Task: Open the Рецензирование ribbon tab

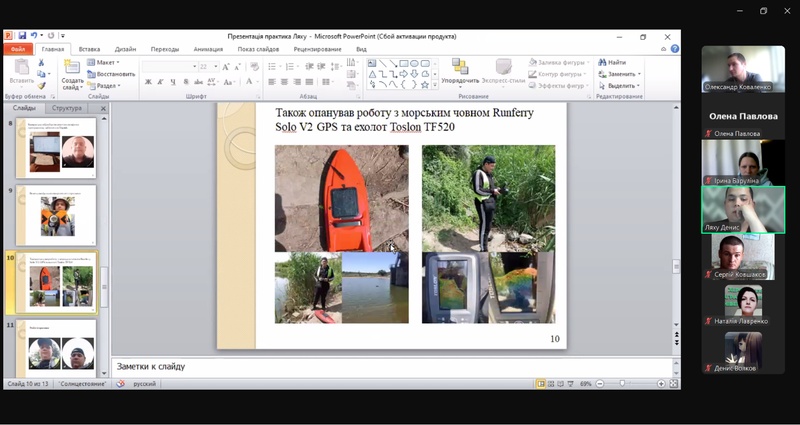Action: tap(317, 49)
